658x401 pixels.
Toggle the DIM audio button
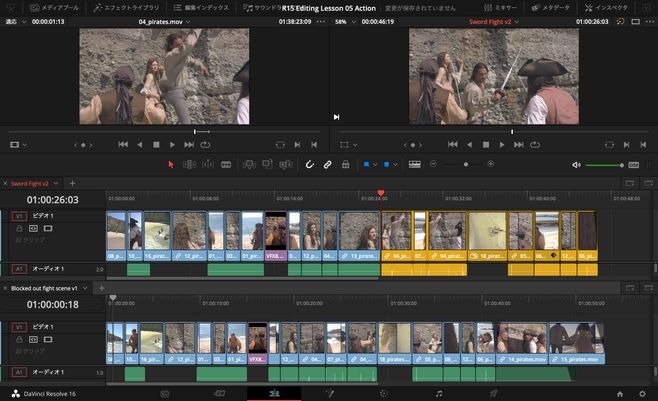pos(634,165)
